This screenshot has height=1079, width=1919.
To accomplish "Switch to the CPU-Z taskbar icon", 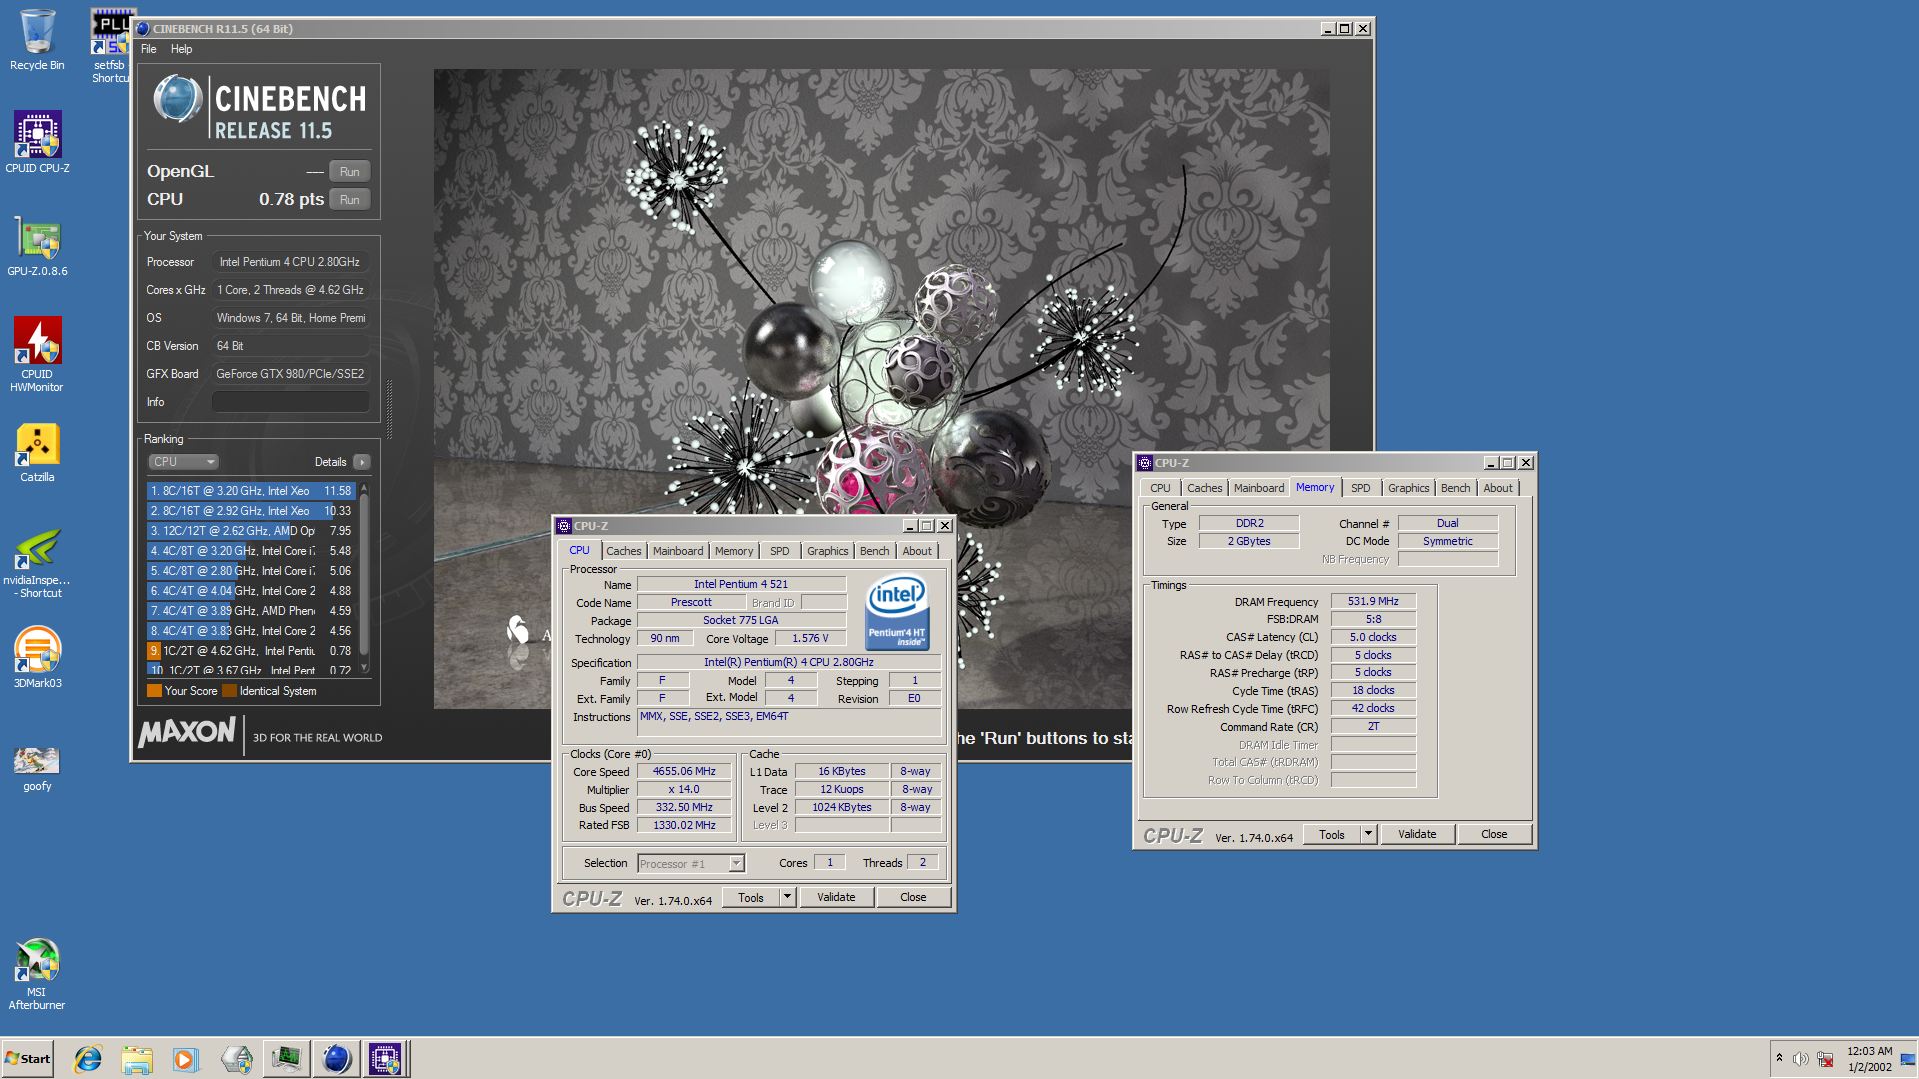I will [x=385, y=1059].
